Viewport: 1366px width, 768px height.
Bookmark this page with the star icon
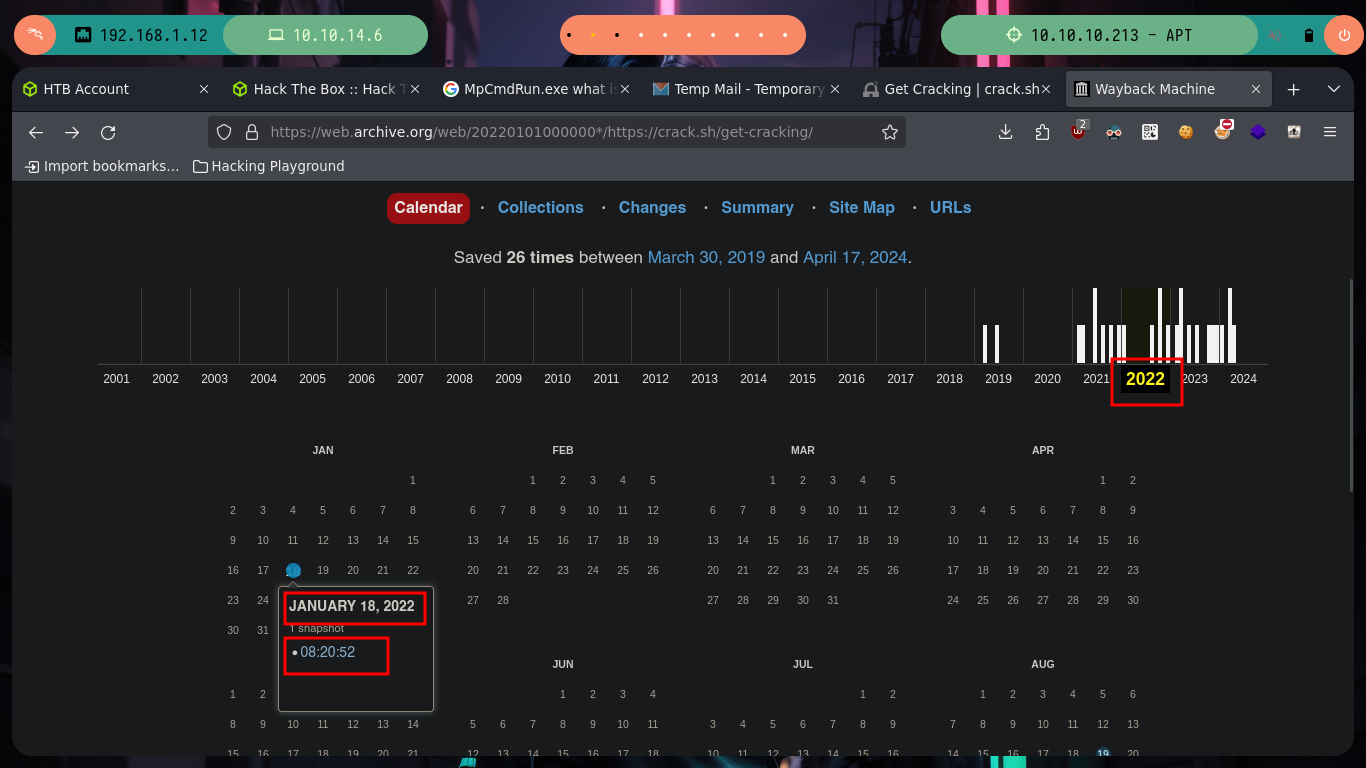[x=889, y=132]
